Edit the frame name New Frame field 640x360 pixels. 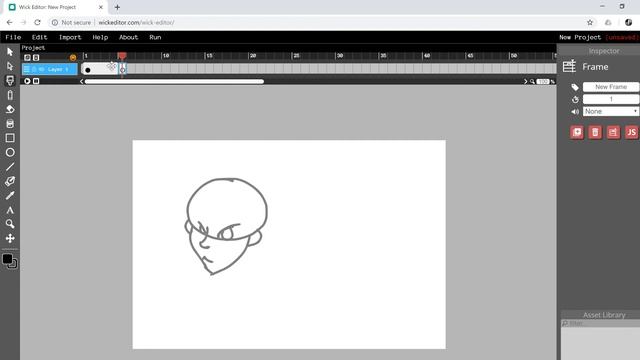(x=611, y=87)
